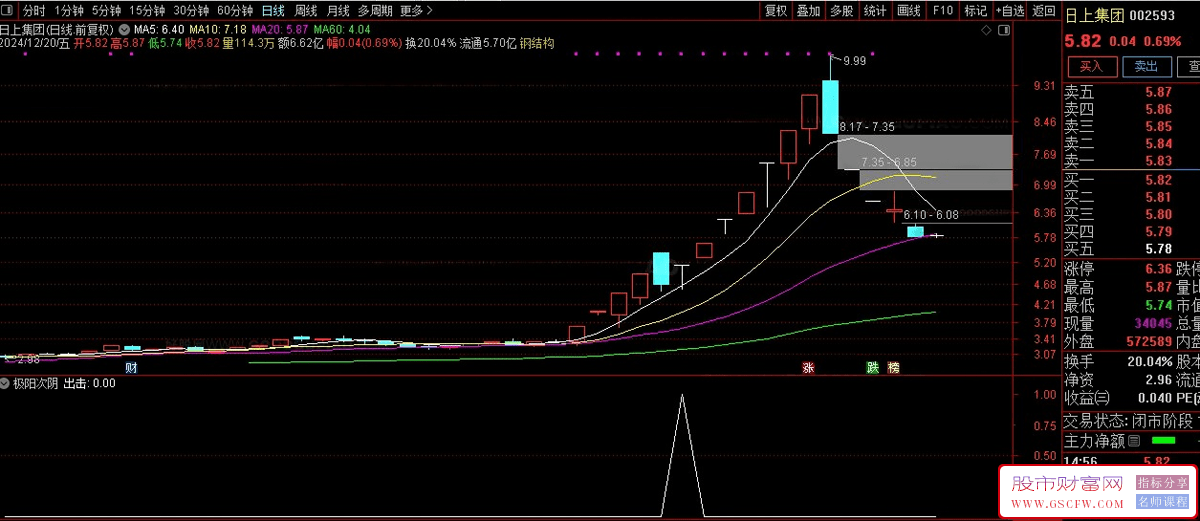This screenshot has width=1200, height=521.
Task: Click the 9.99 high price label
Action: [854, 61]
